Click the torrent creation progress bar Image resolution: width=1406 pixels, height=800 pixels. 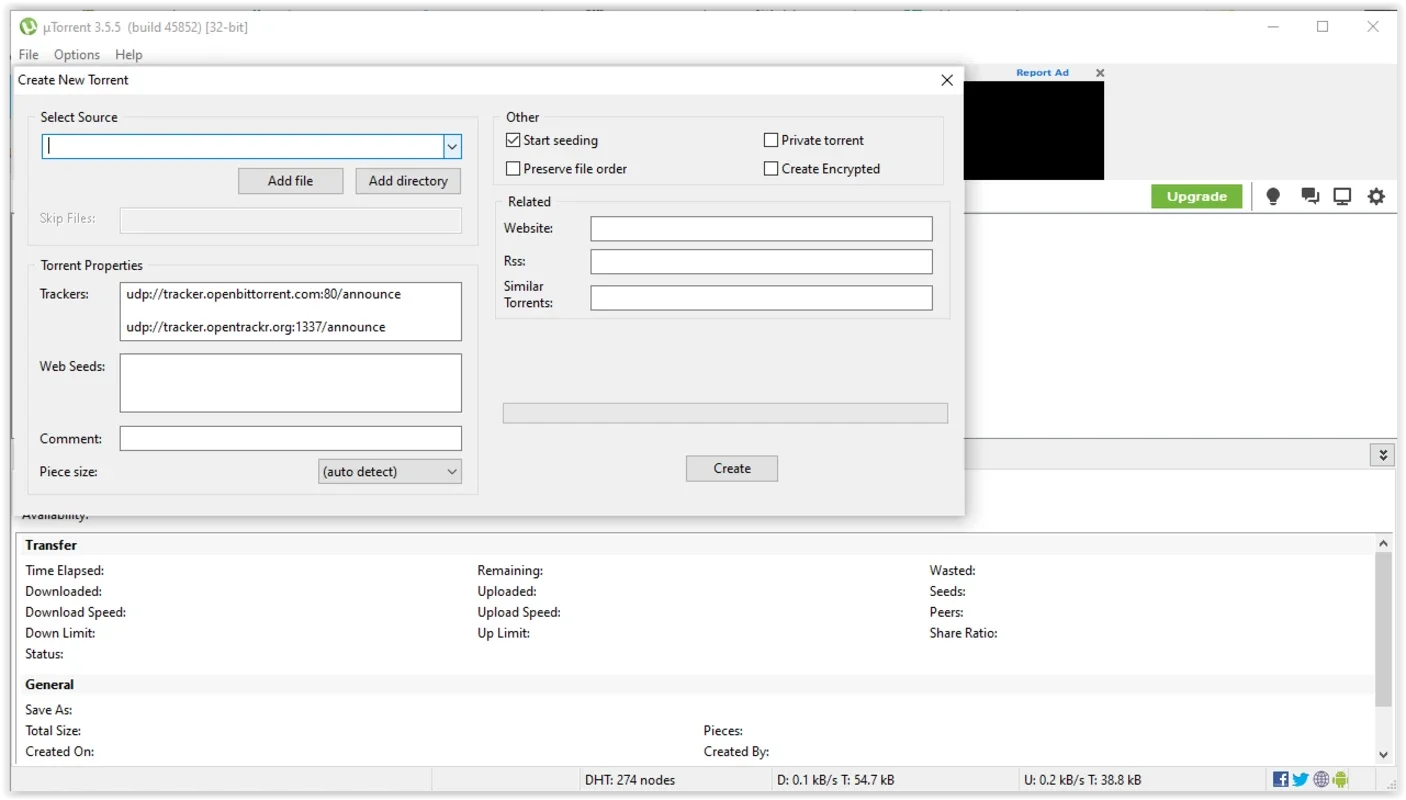click(x=725, y=413)
